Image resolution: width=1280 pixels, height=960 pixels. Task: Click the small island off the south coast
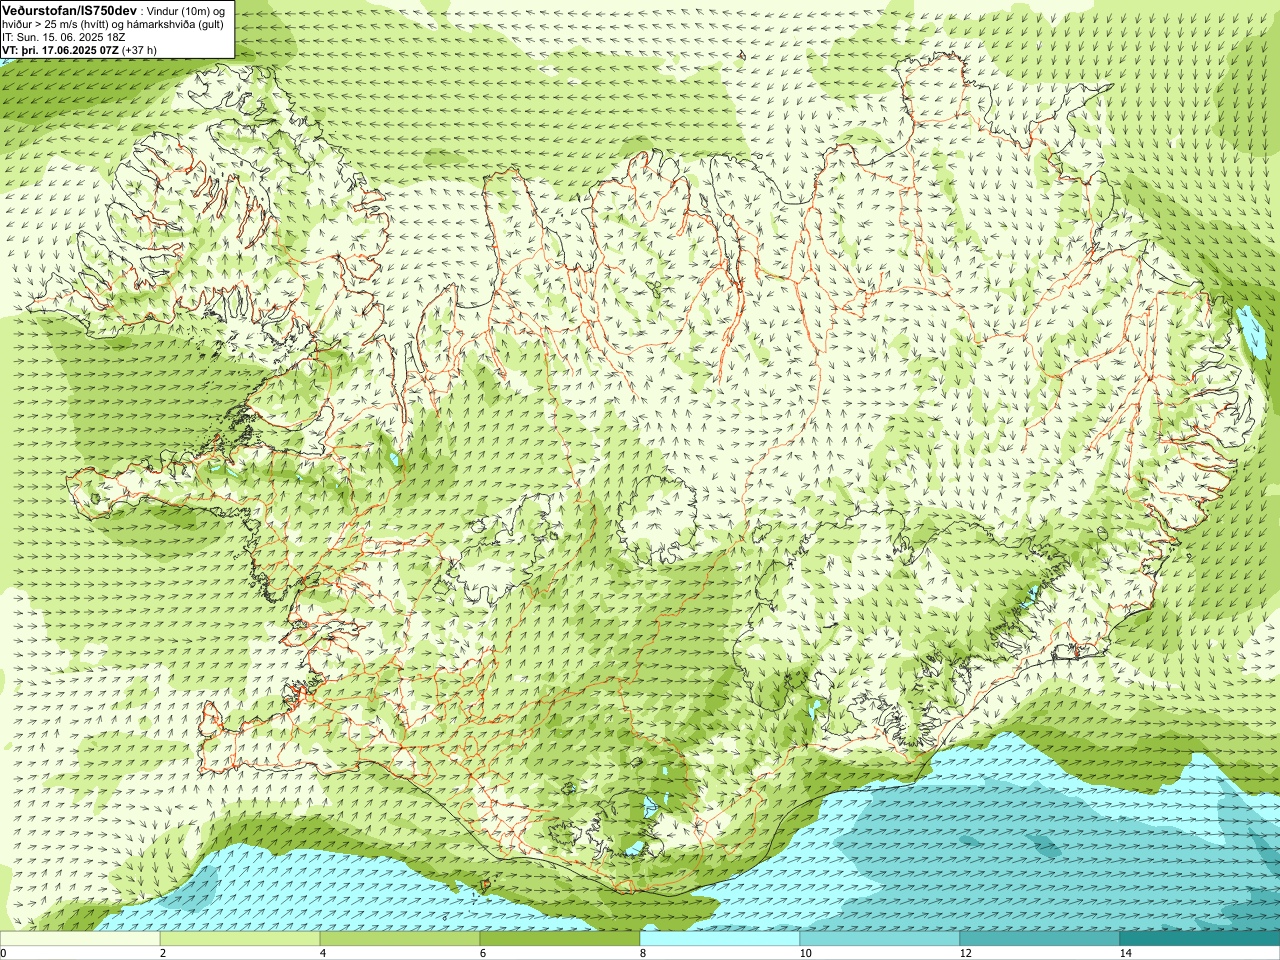coord(487,884)
